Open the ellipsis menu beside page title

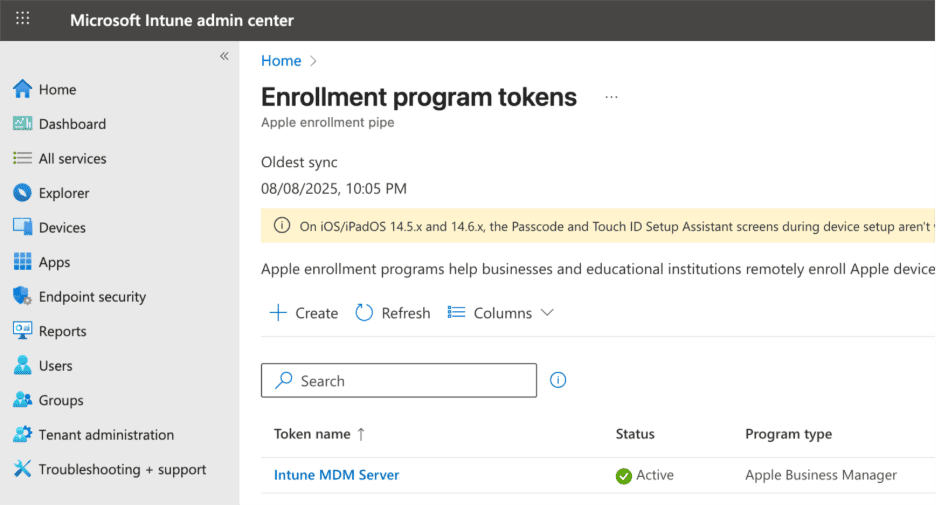[x=612, y=98]
